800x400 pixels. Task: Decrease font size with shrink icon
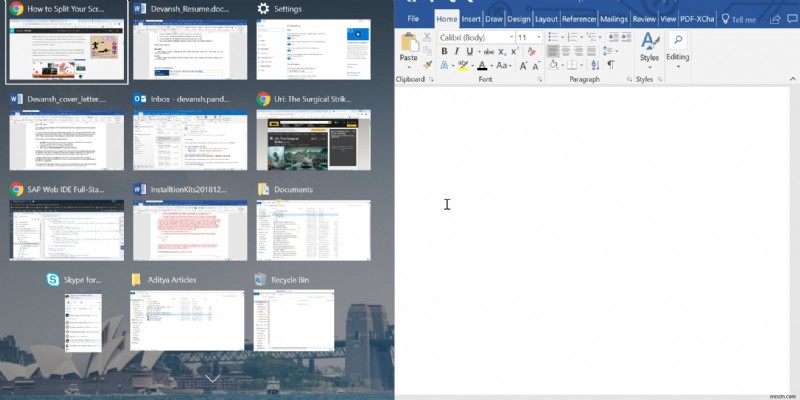tap(536, 66)
